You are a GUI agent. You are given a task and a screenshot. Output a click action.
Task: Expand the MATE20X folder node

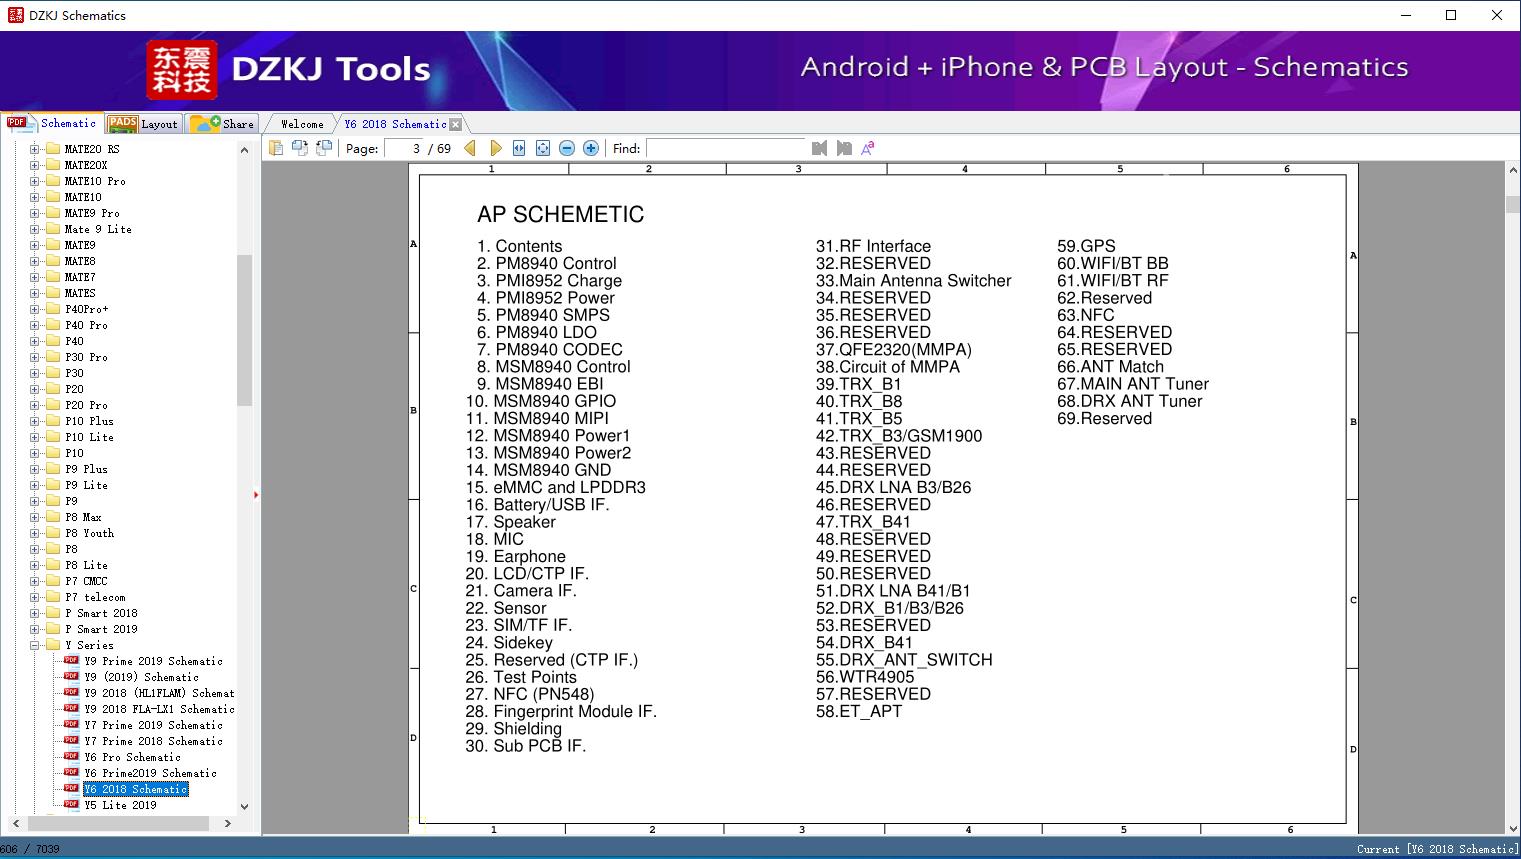pos(35,165)
